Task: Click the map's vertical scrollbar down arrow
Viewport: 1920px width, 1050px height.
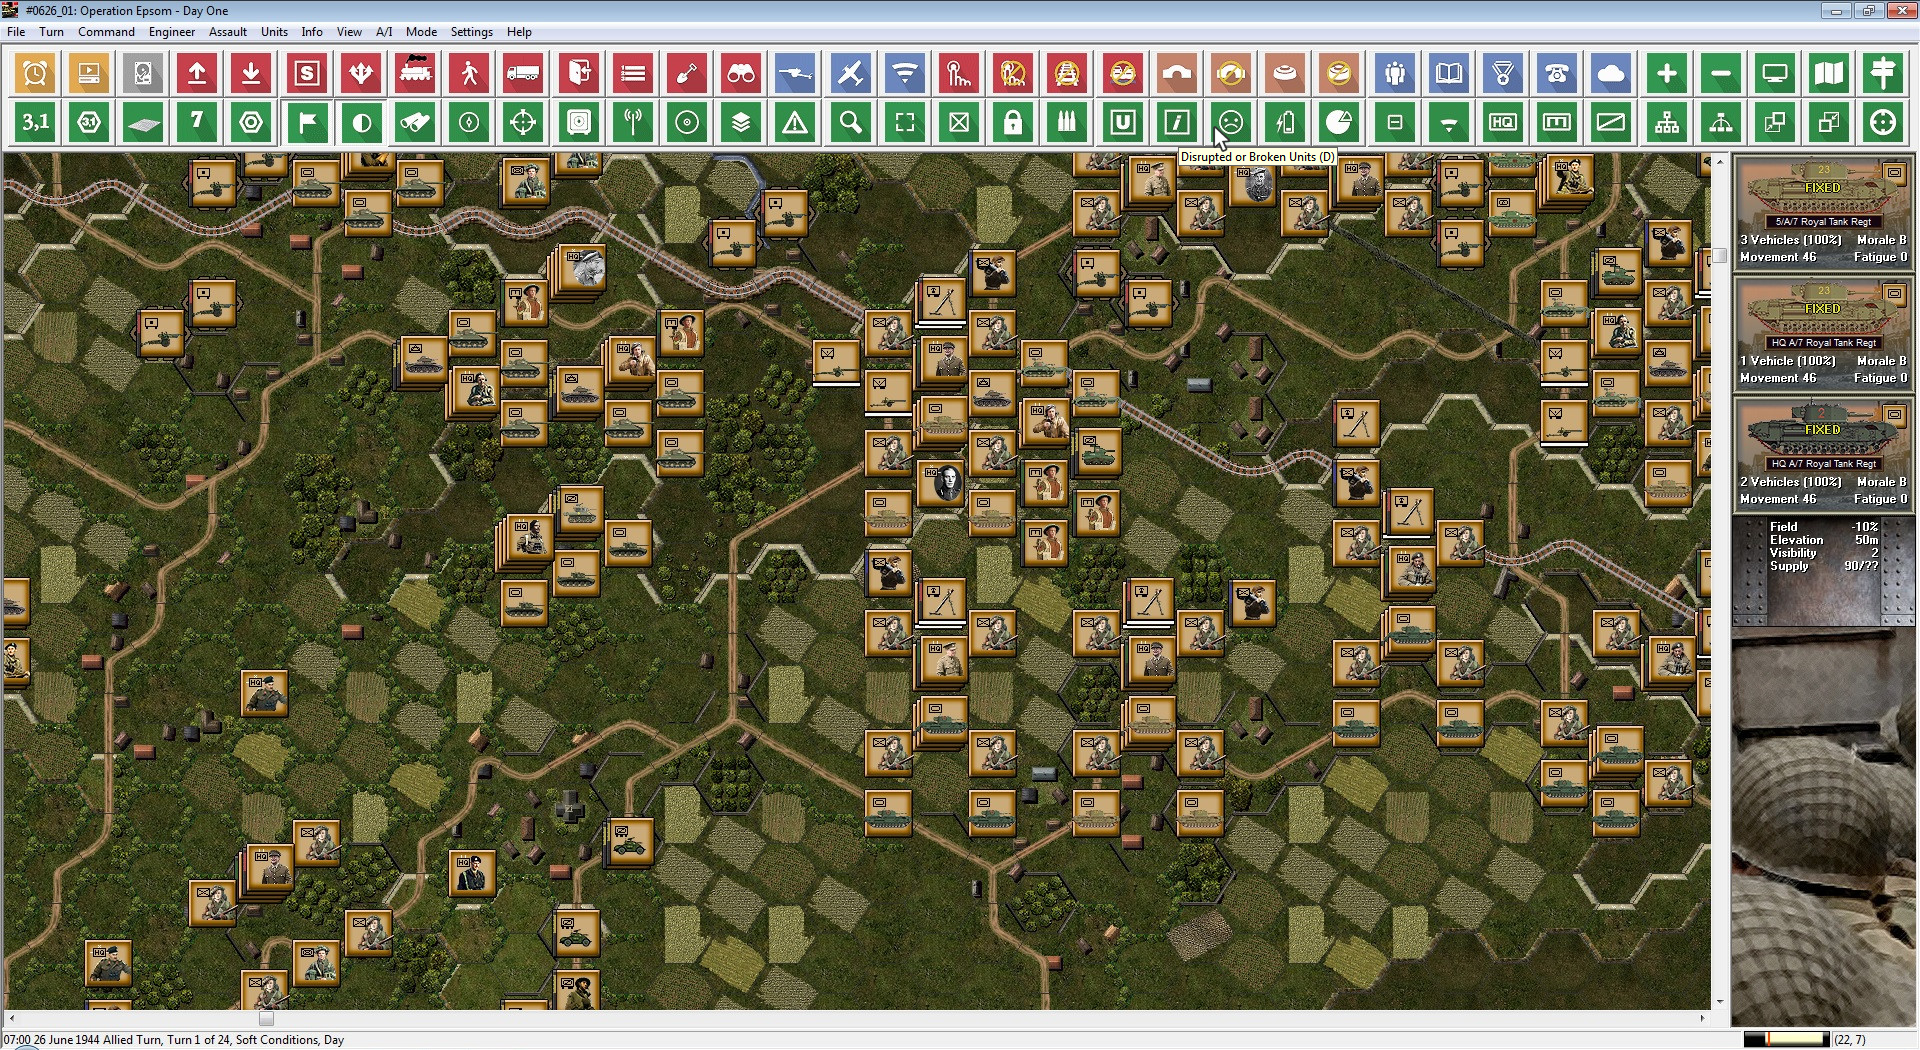Action: tap(1720, 1002)
